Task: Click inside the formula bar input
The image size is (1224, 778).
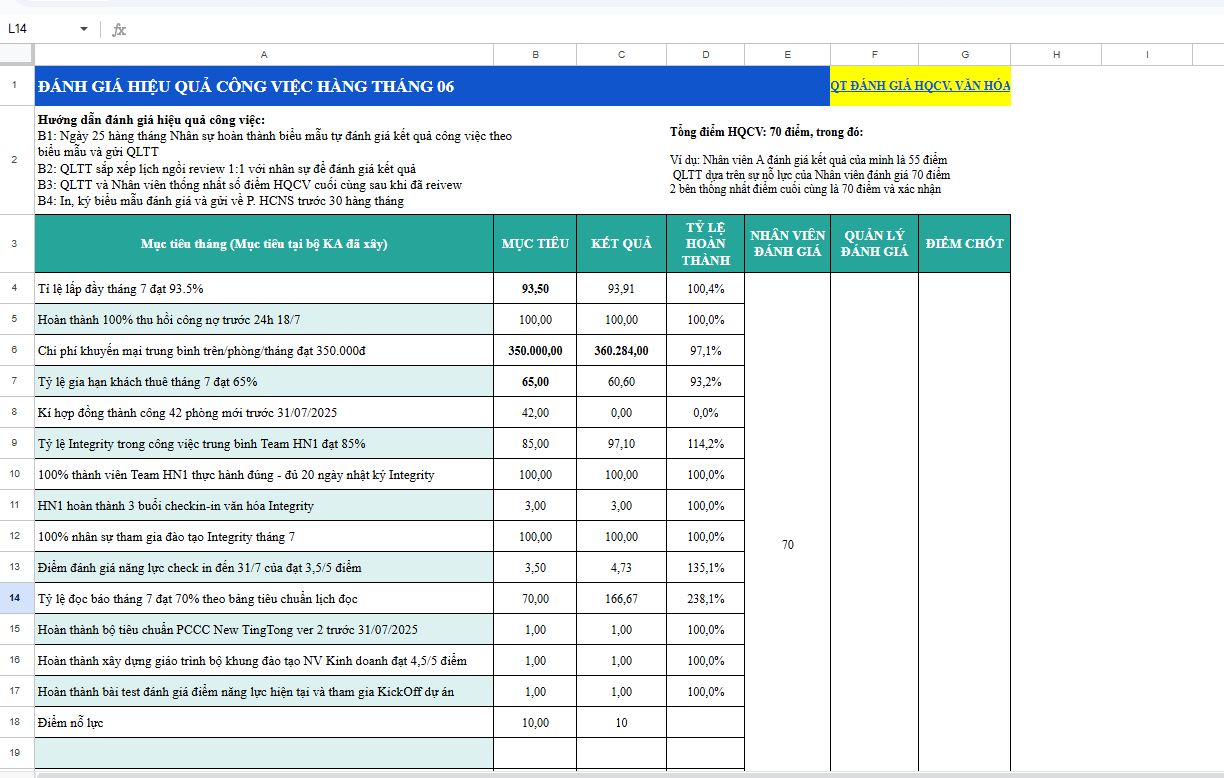Action: point(600,29)
